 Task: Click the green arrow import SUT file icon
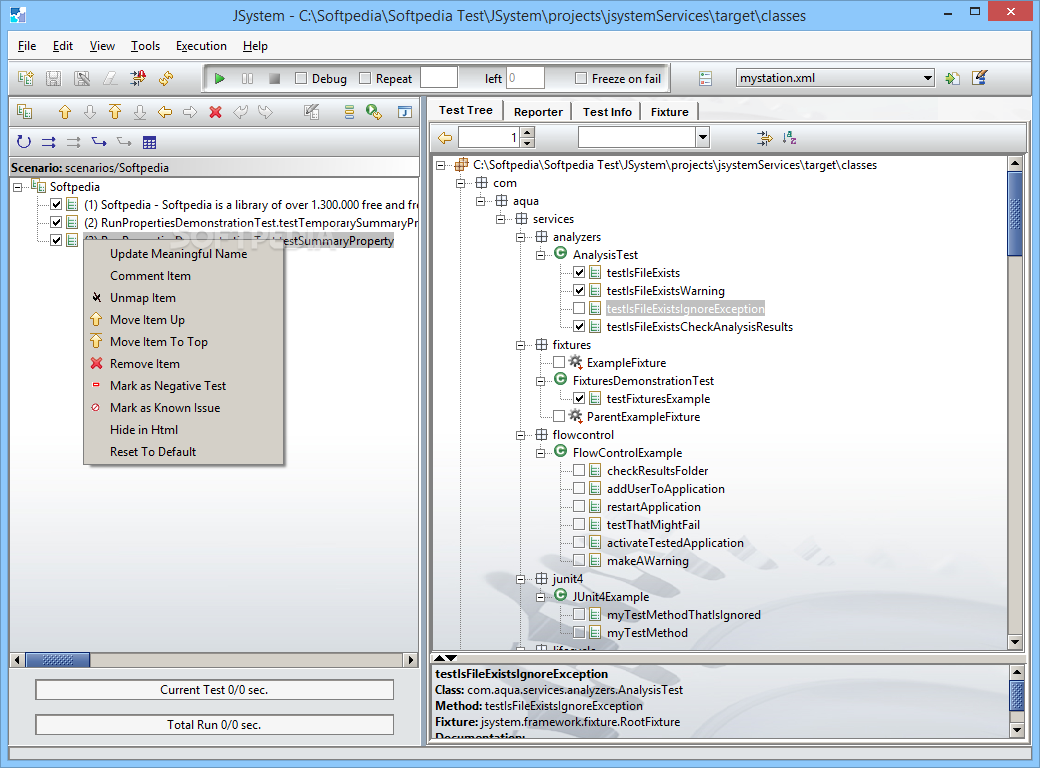click(x=952, y=78)
